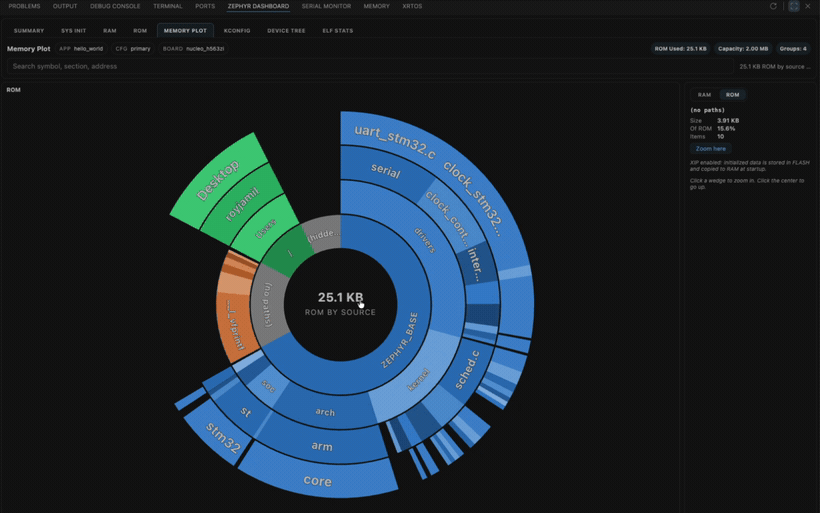Select the kernel wedge
The width and height of the screenshot is (820, 513).
click(x=418, y=380)
